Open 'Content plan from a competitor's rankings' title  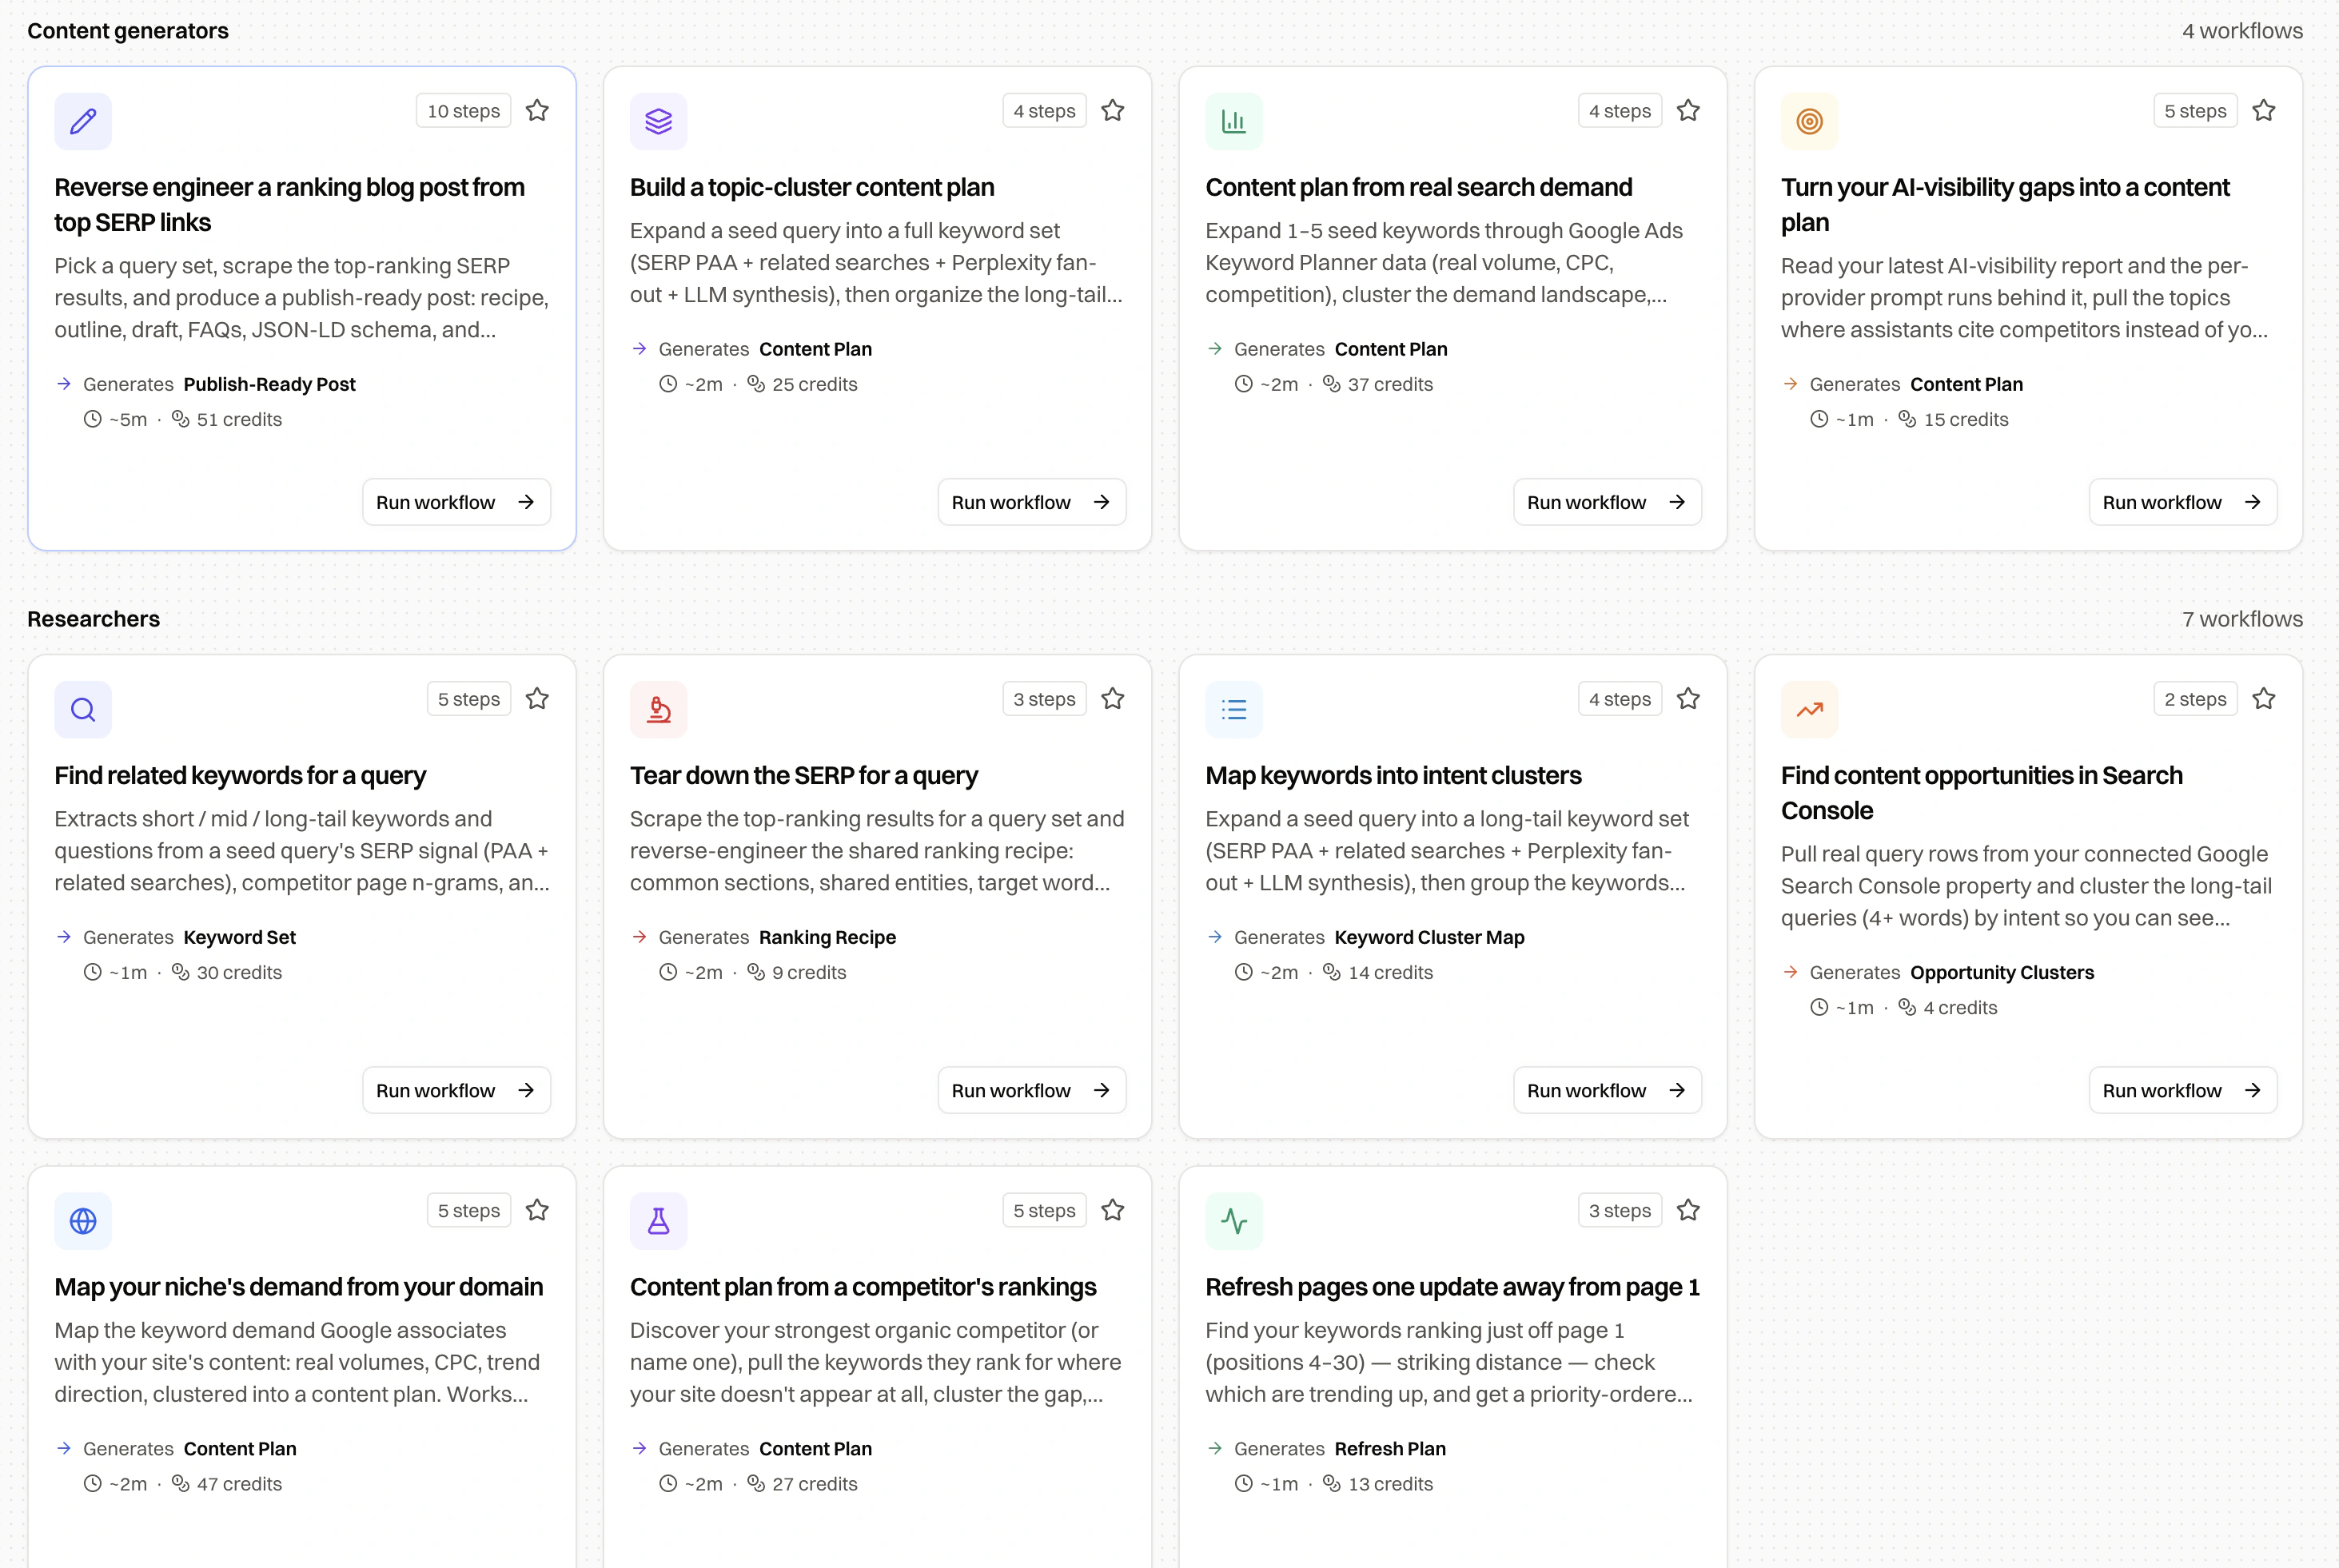(x=863, y=1287)
